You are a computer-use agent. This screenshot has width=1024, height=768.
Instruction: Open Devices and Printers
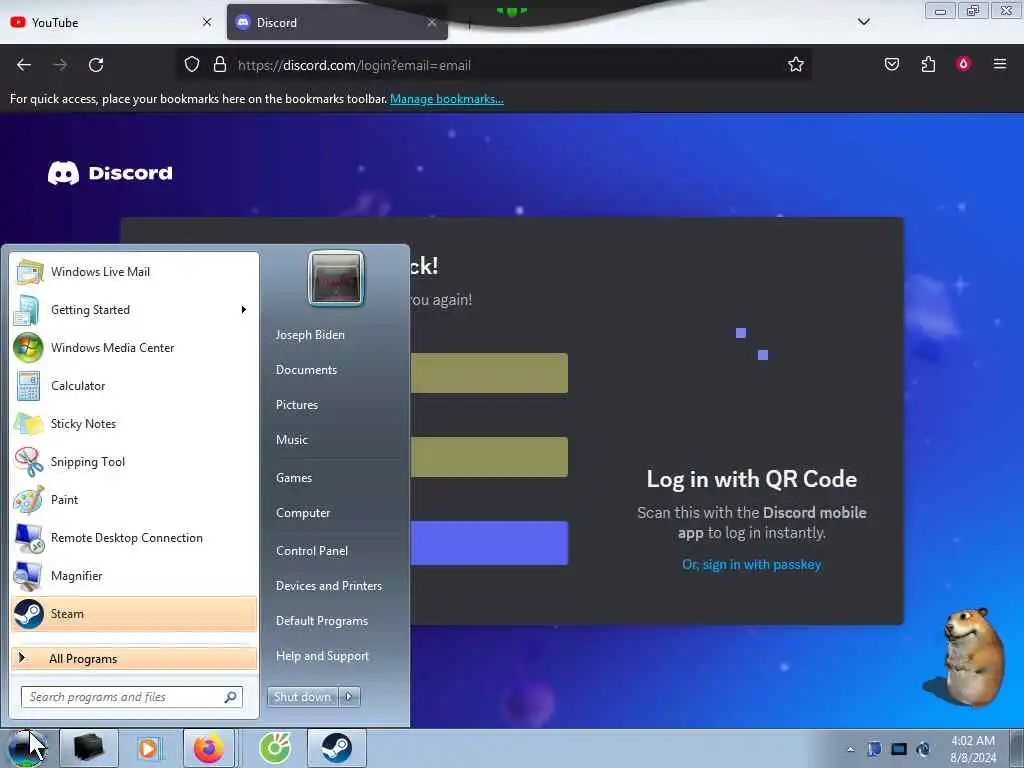329,586
